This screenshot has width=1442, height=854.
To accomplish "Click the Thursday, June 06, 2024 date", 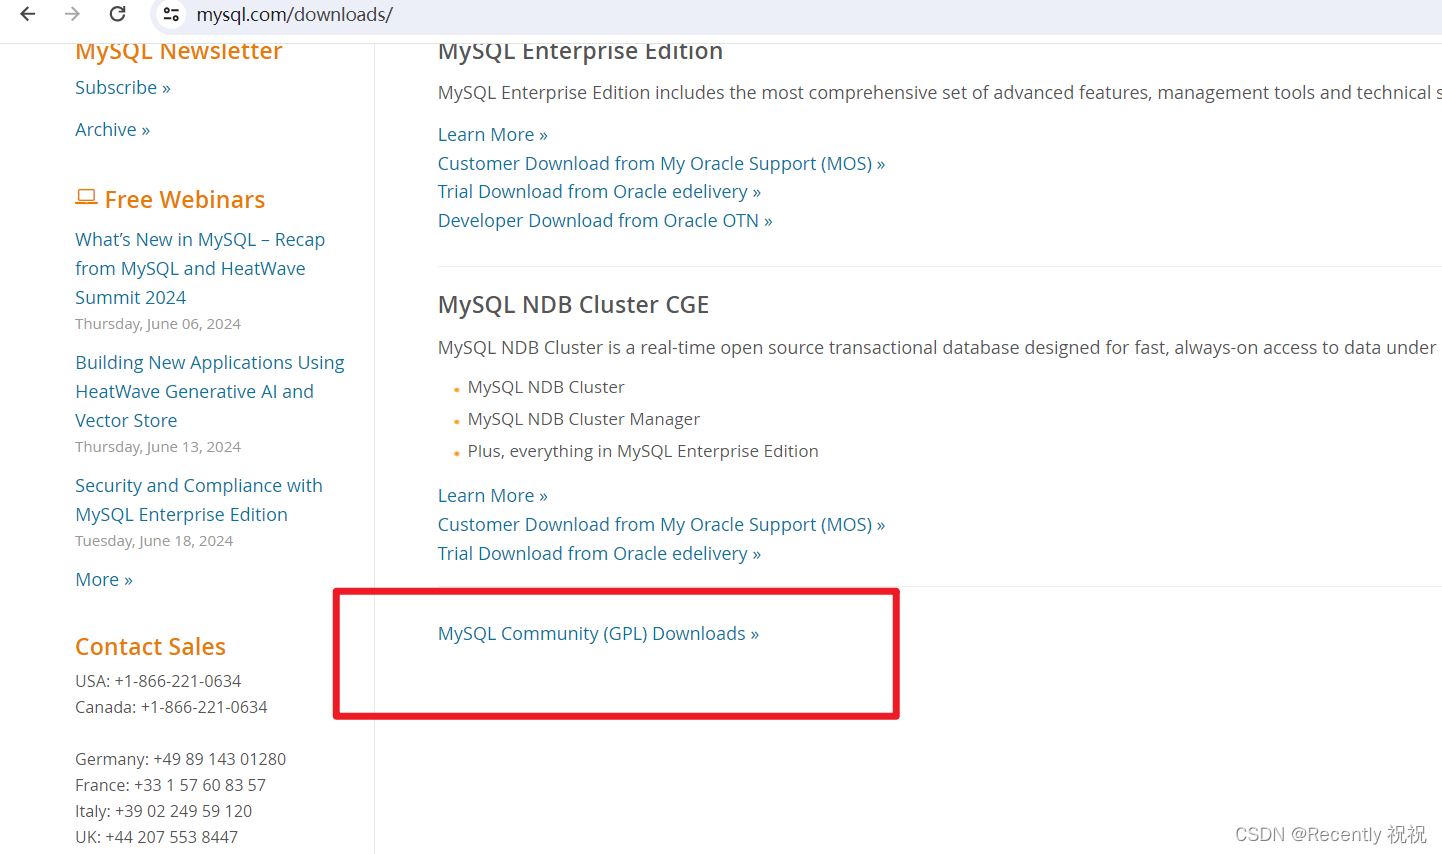I will click(x=158, y=324).
